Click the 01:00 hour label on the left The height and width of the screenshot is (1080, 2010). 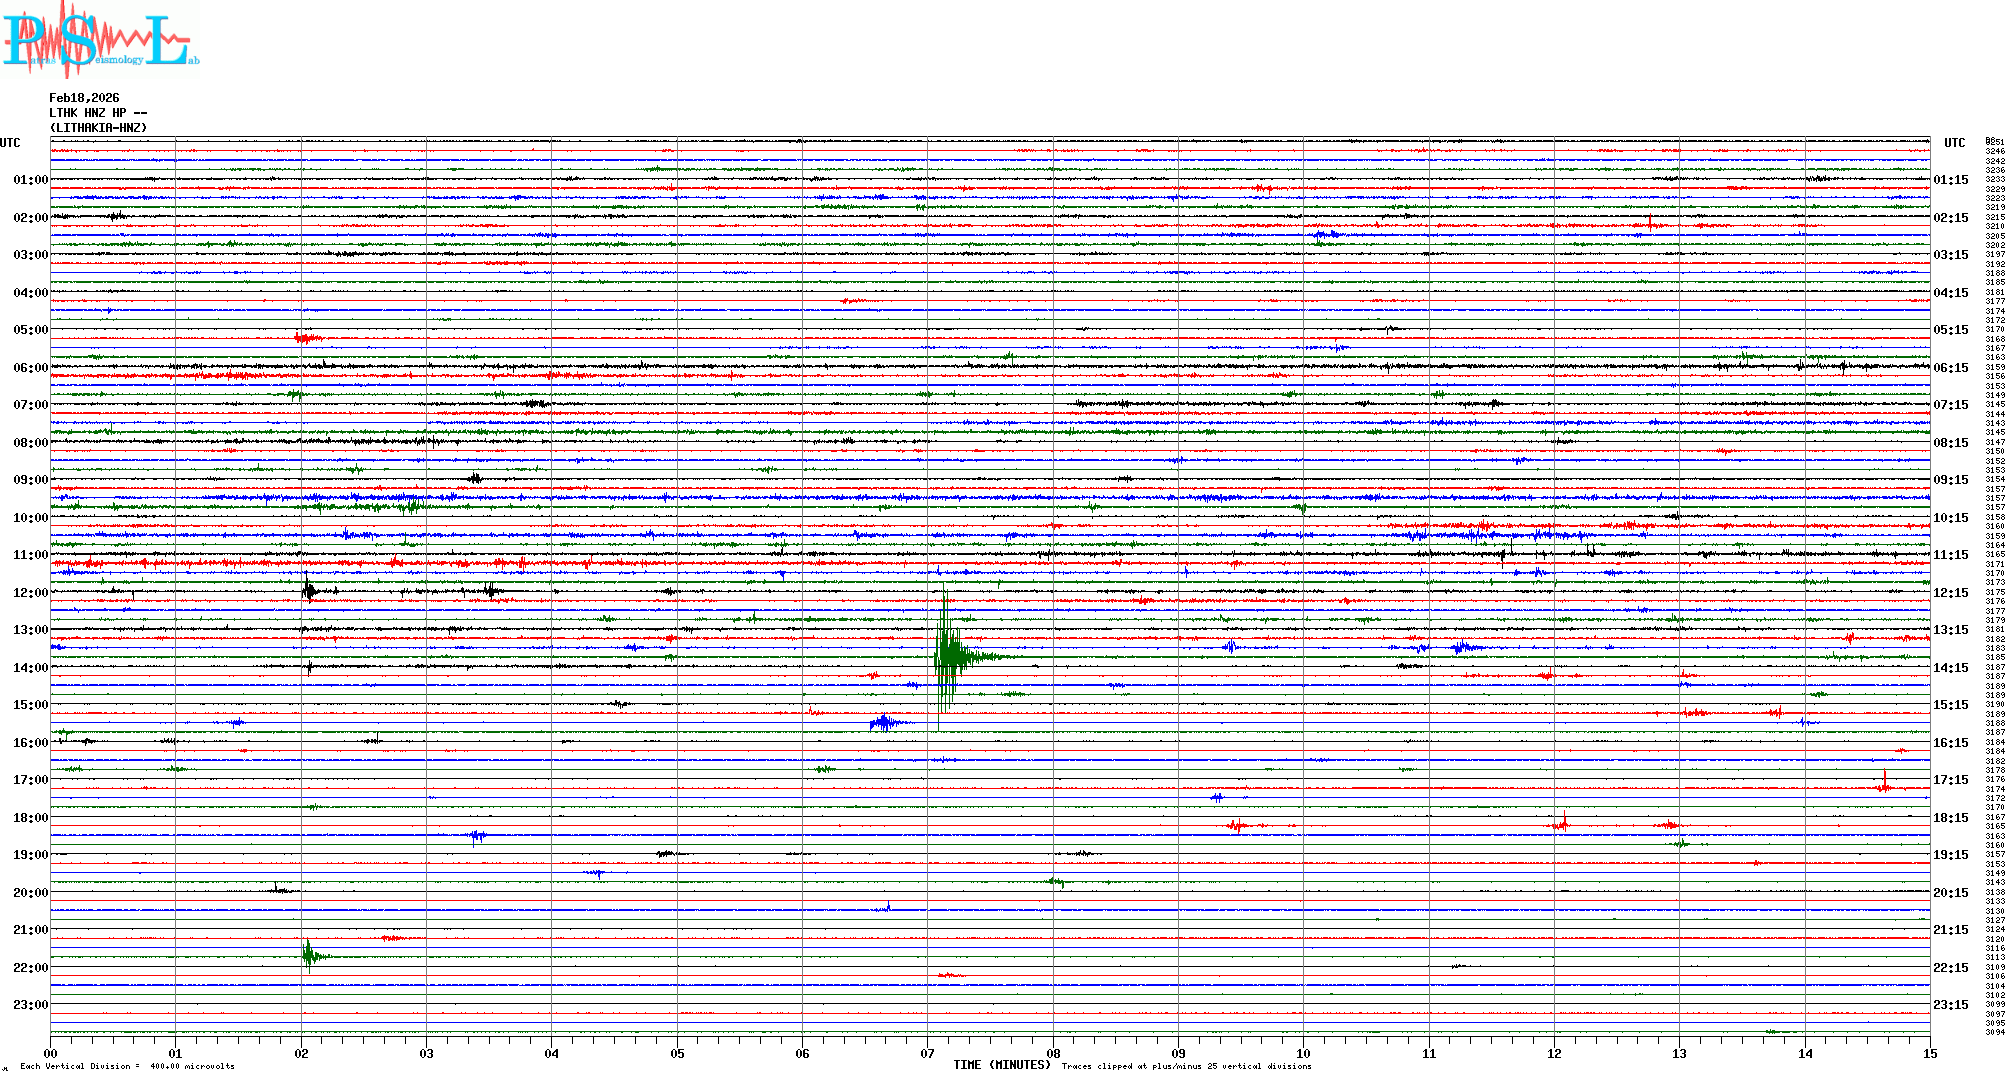pos(30,180)
